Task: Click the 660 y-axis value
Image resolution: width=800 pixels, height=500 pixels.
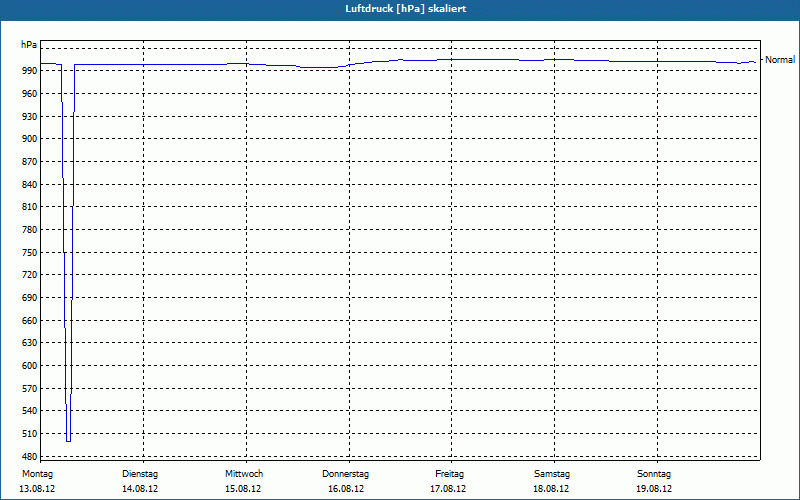Action: (x=29, y=320)
